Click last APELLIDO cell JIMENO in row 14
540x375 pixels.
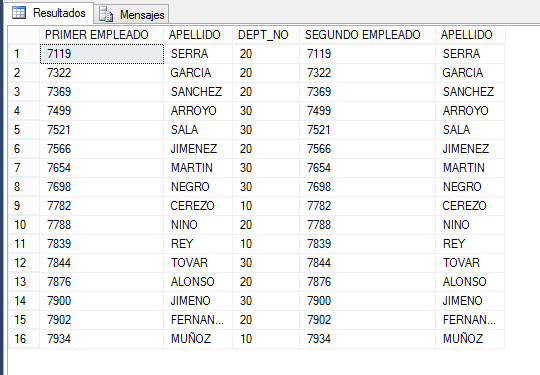pyautogui.click(x=470, y=301)
